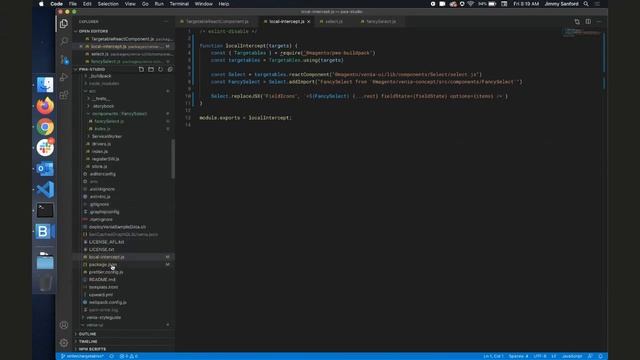Open Terminal from the Dock
The width and height of the screenshot is (640, 360).
[45, 211]
